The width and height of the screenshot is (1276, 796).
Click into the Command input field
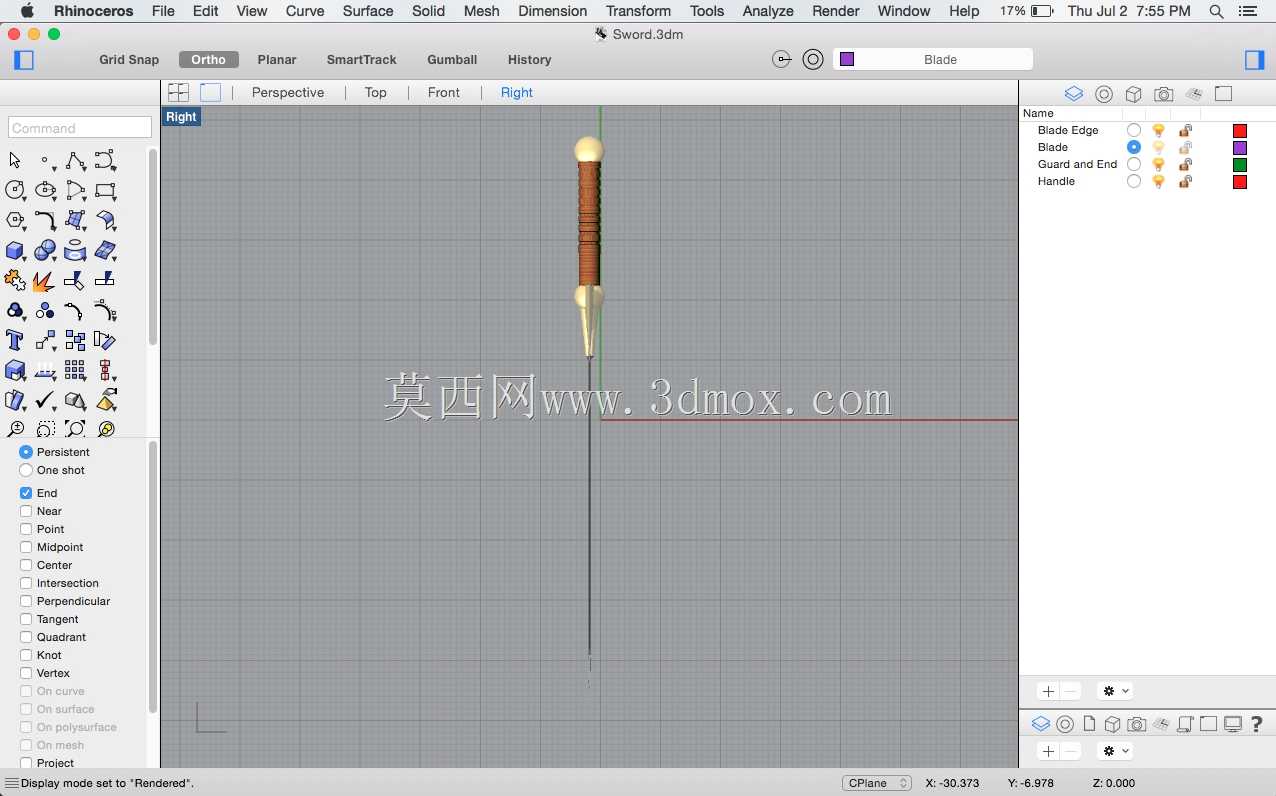(80, 128)
